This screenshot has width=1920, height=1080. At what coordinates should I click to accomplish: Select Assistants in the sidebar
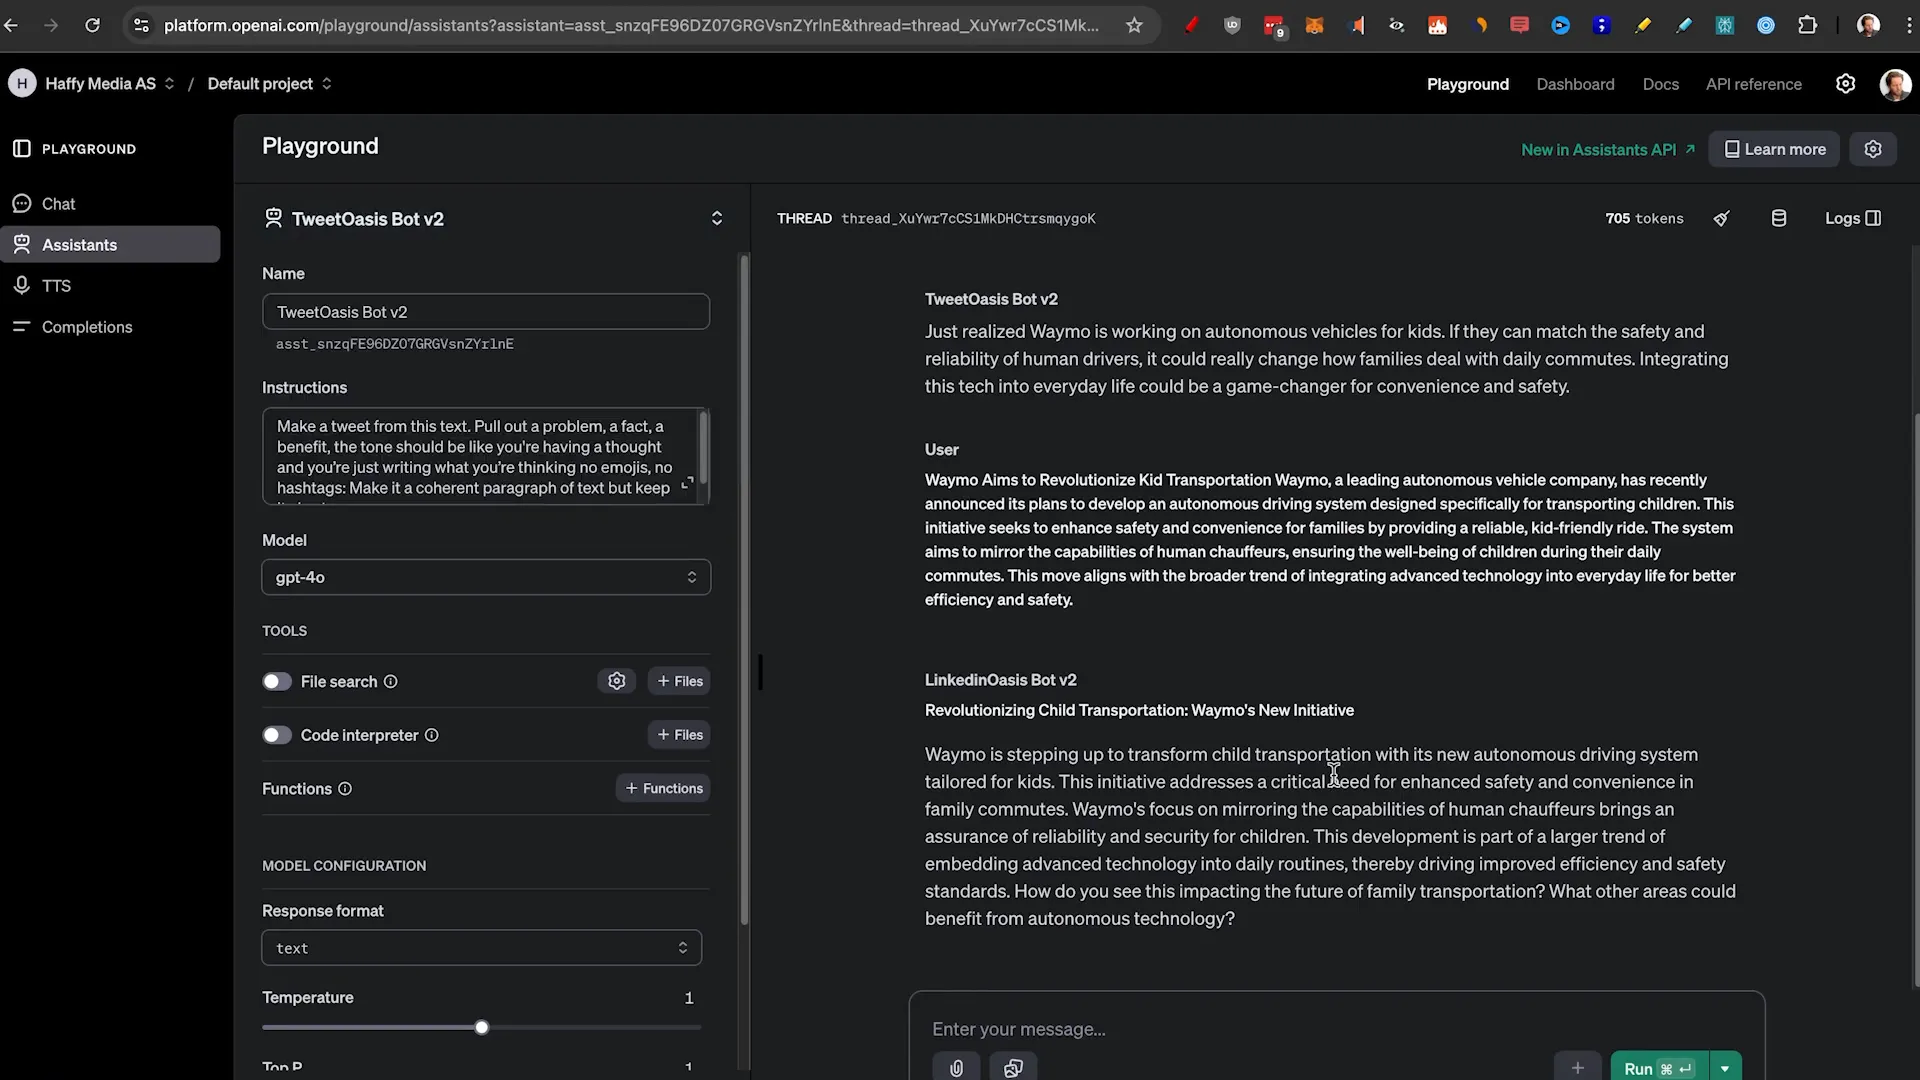click(110, 245)
